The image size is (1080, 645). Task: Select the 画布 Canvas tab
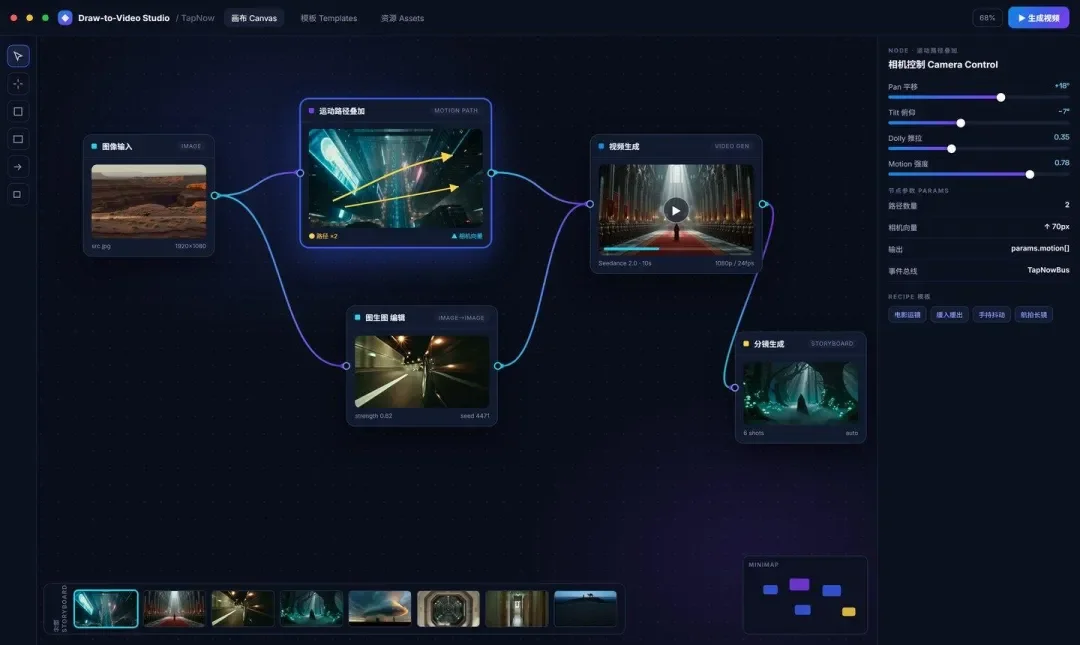pos(253,18)
